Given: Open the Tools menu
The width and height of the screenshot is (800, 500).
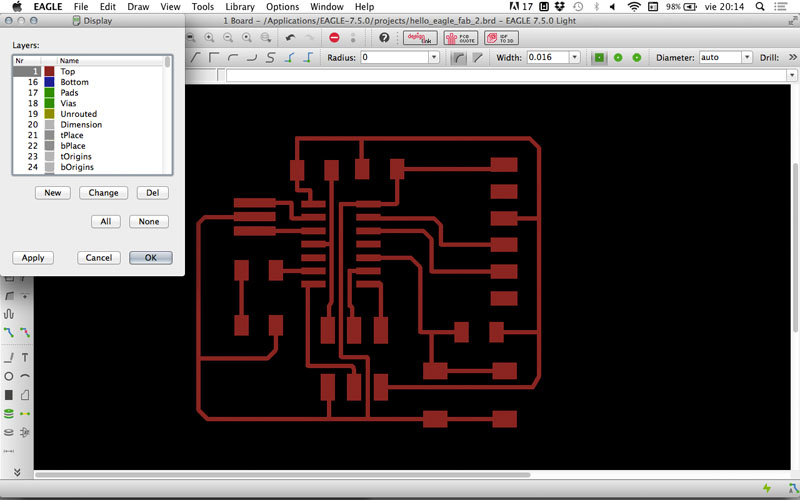Looking at the screenshot, I should 203,7.
